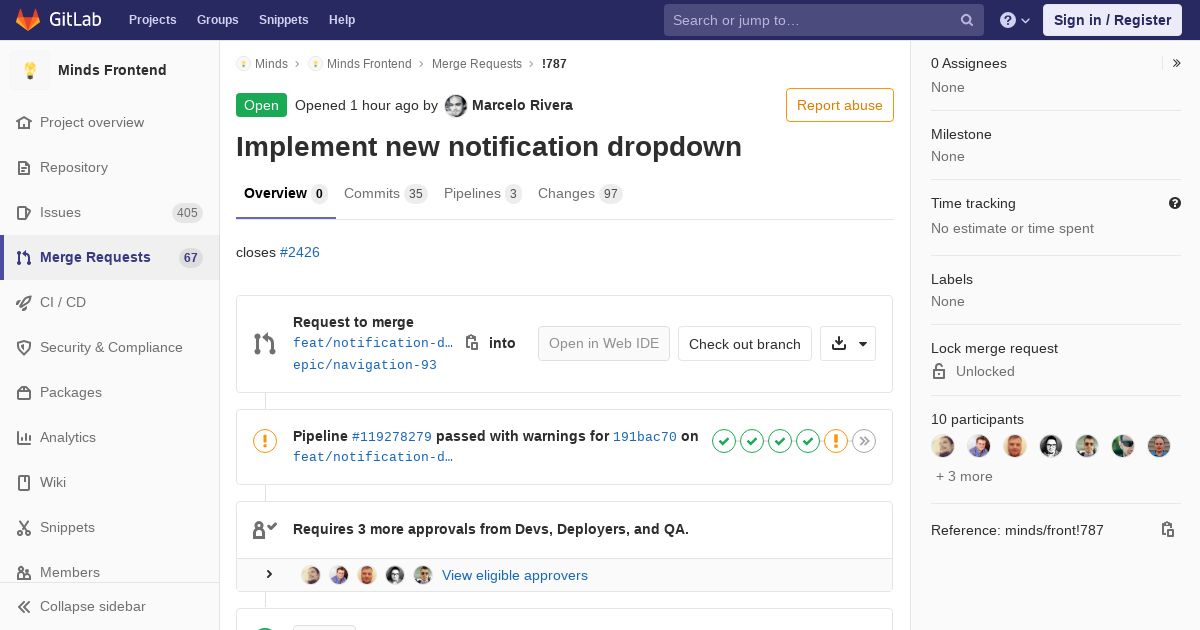Expand the approvers list chevron
The image size is (1200, 630).
point(269,575)
